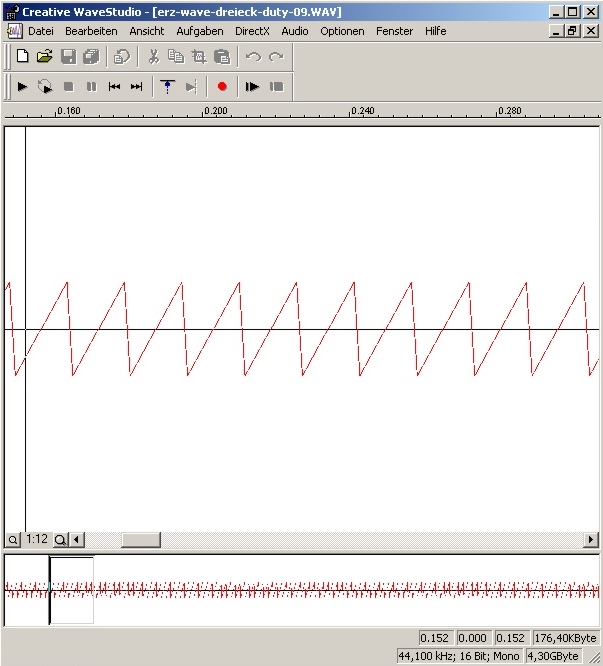Click the play selection icon
This screenshot has height=666, width=603.
click(252, 87)
